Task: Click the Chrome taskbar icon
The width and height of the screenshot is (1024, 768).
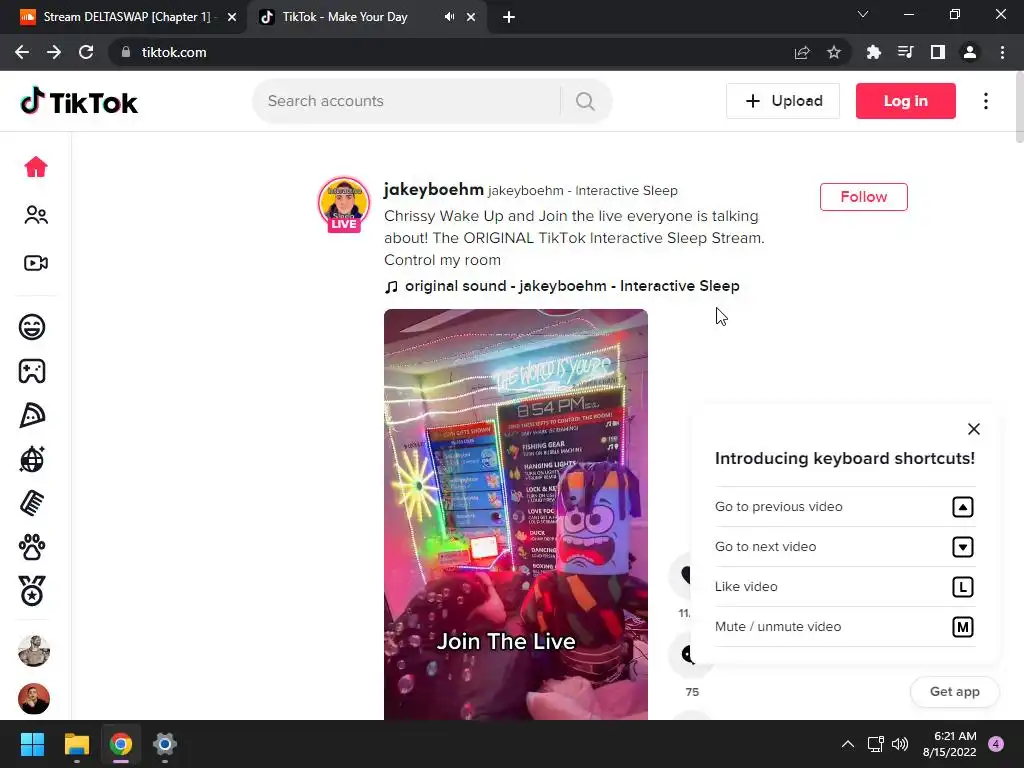Action: (120, 744)
